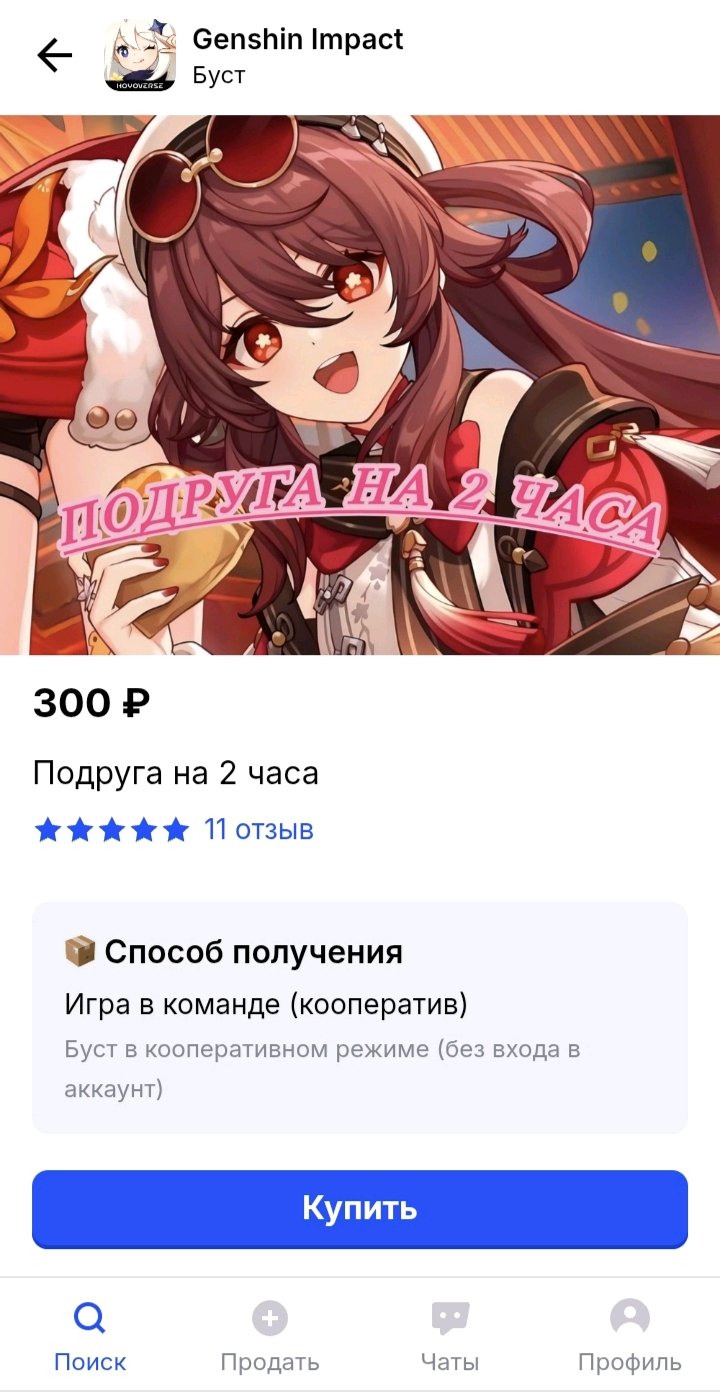Tap the Буст в кооперативном режиме description

[x=322, y=1069]
